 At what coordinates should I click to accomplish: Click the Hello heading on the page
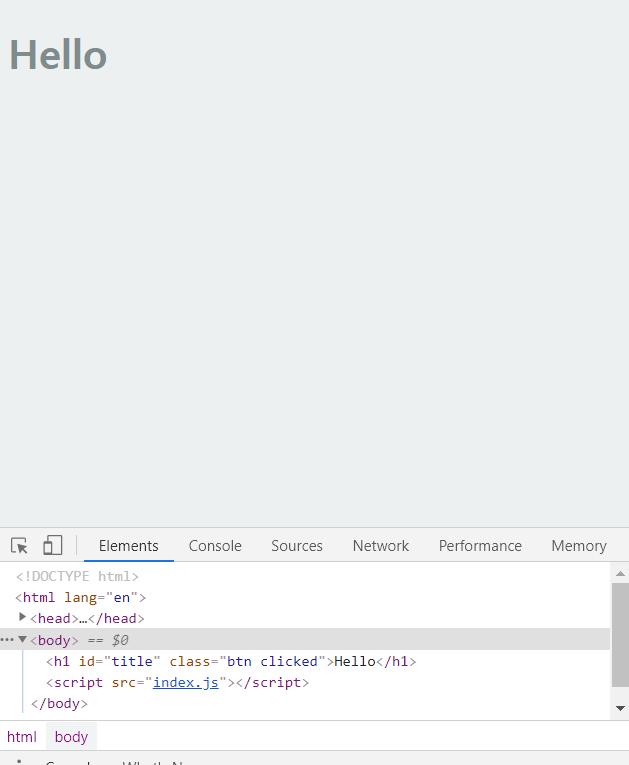(x=58, y=55)
